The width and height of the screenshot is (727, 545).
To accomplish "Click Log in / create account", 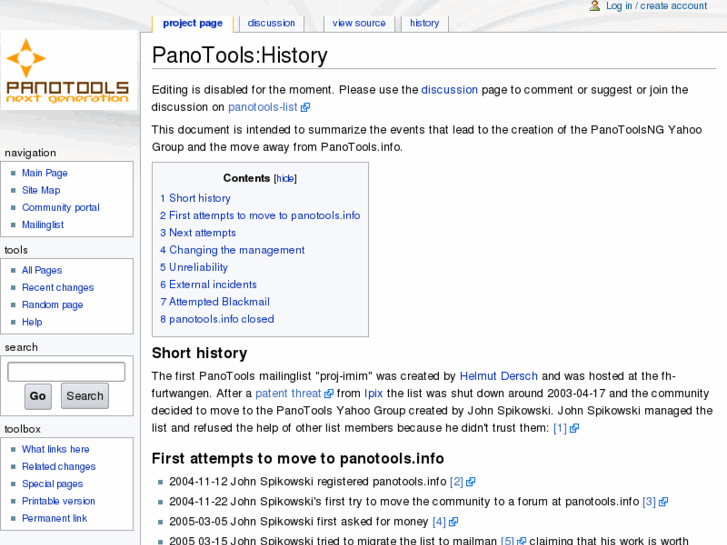I will (657, 6).
